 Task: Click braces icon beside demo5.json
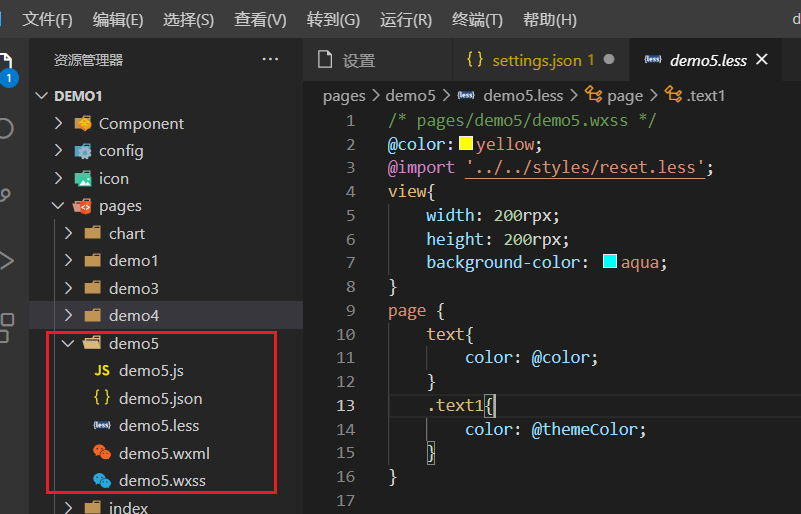pyautogui.click(x=102, y=398)
